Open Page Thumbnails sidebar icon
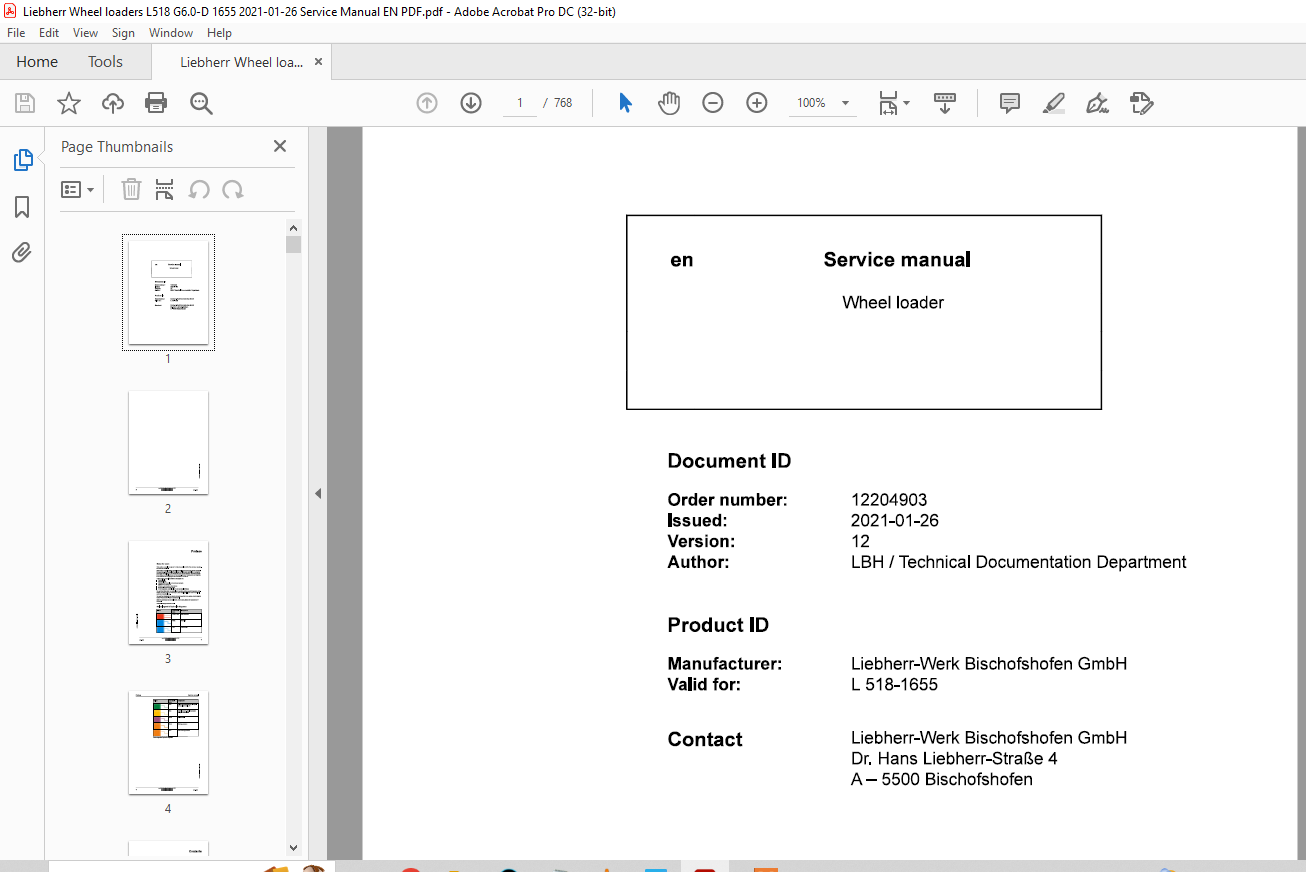This screenshot has height=872, width=1306. pyautogui.click(x=22, y=160)
